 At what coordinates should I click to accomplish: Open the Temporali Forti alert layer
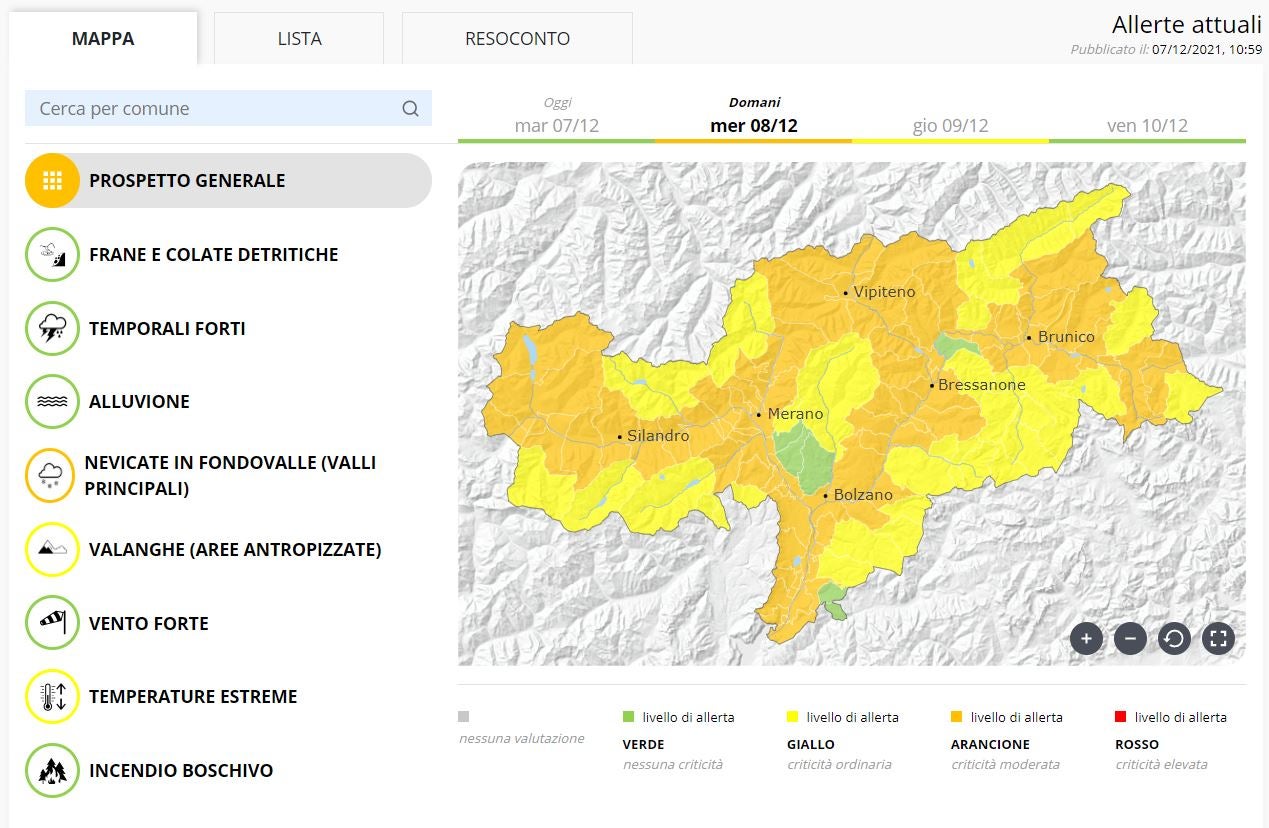(x=51, y=327)
